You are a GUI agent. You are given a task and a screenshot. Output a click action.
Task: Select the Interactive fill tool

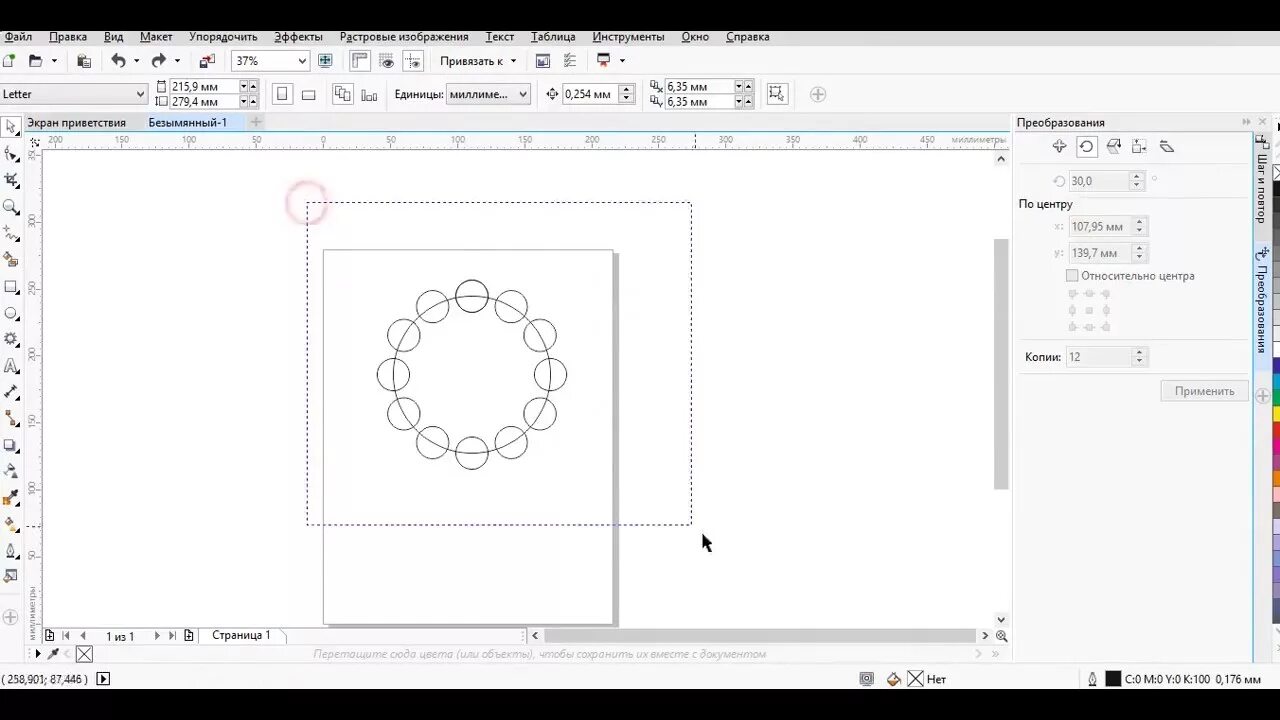point(11,525)
